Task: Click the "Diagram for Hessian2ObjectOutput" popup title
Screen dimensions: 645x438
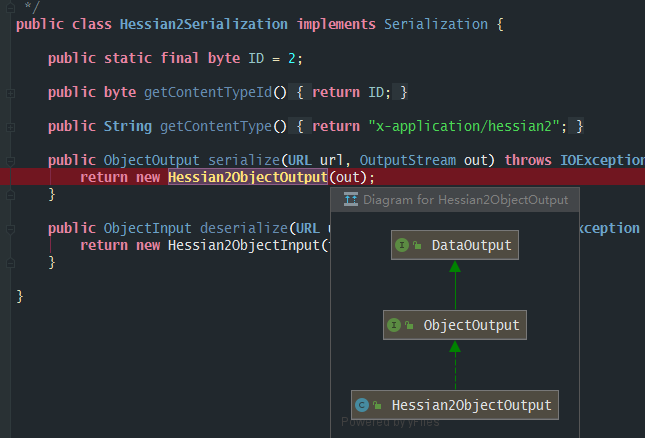Action: (465, 200)
